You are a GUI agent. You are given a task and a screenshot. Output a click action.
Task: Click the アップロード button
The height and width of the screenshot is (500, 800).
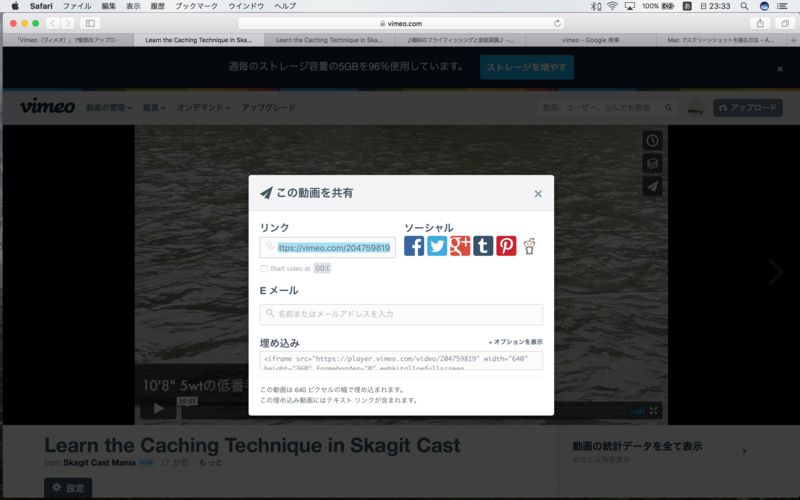(x=748, y=108)
